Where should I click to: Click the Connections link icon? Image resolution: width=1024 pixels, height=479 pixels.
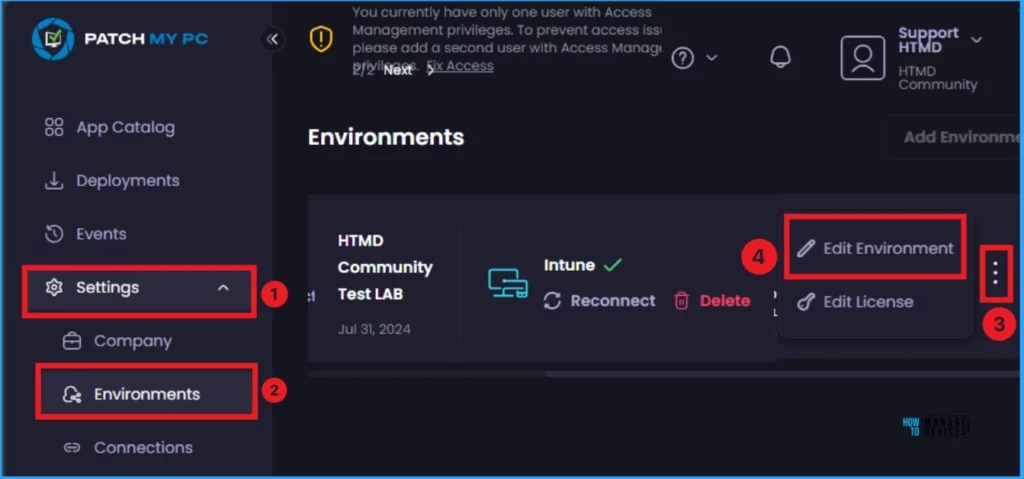72,448
